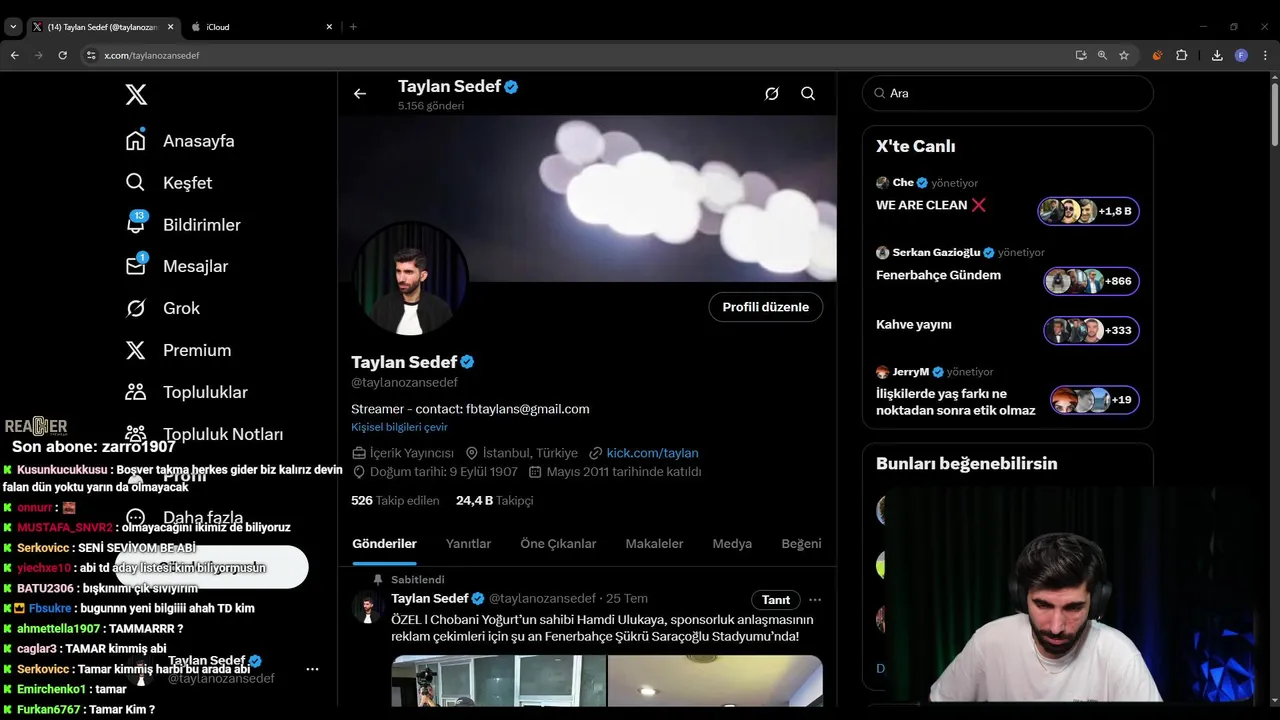Image resolution: width=1280 pixels, height=720 pixels.
Task: Click the Bildirimler bell icon
Action: pyautogui.click(x=136, y=225)
